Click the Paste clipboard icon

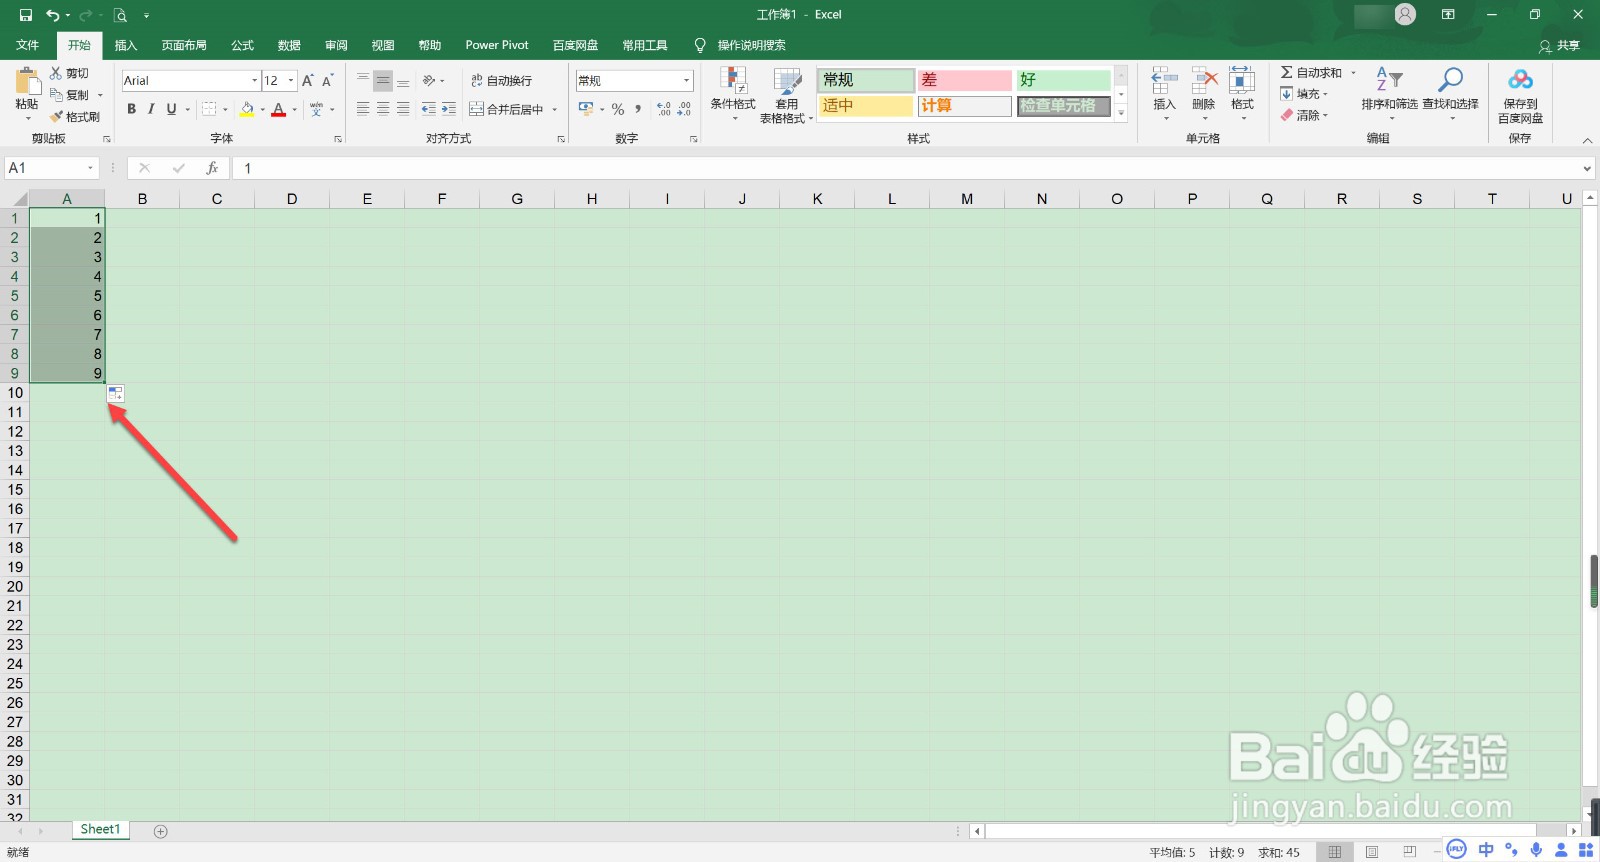point(27,81)
